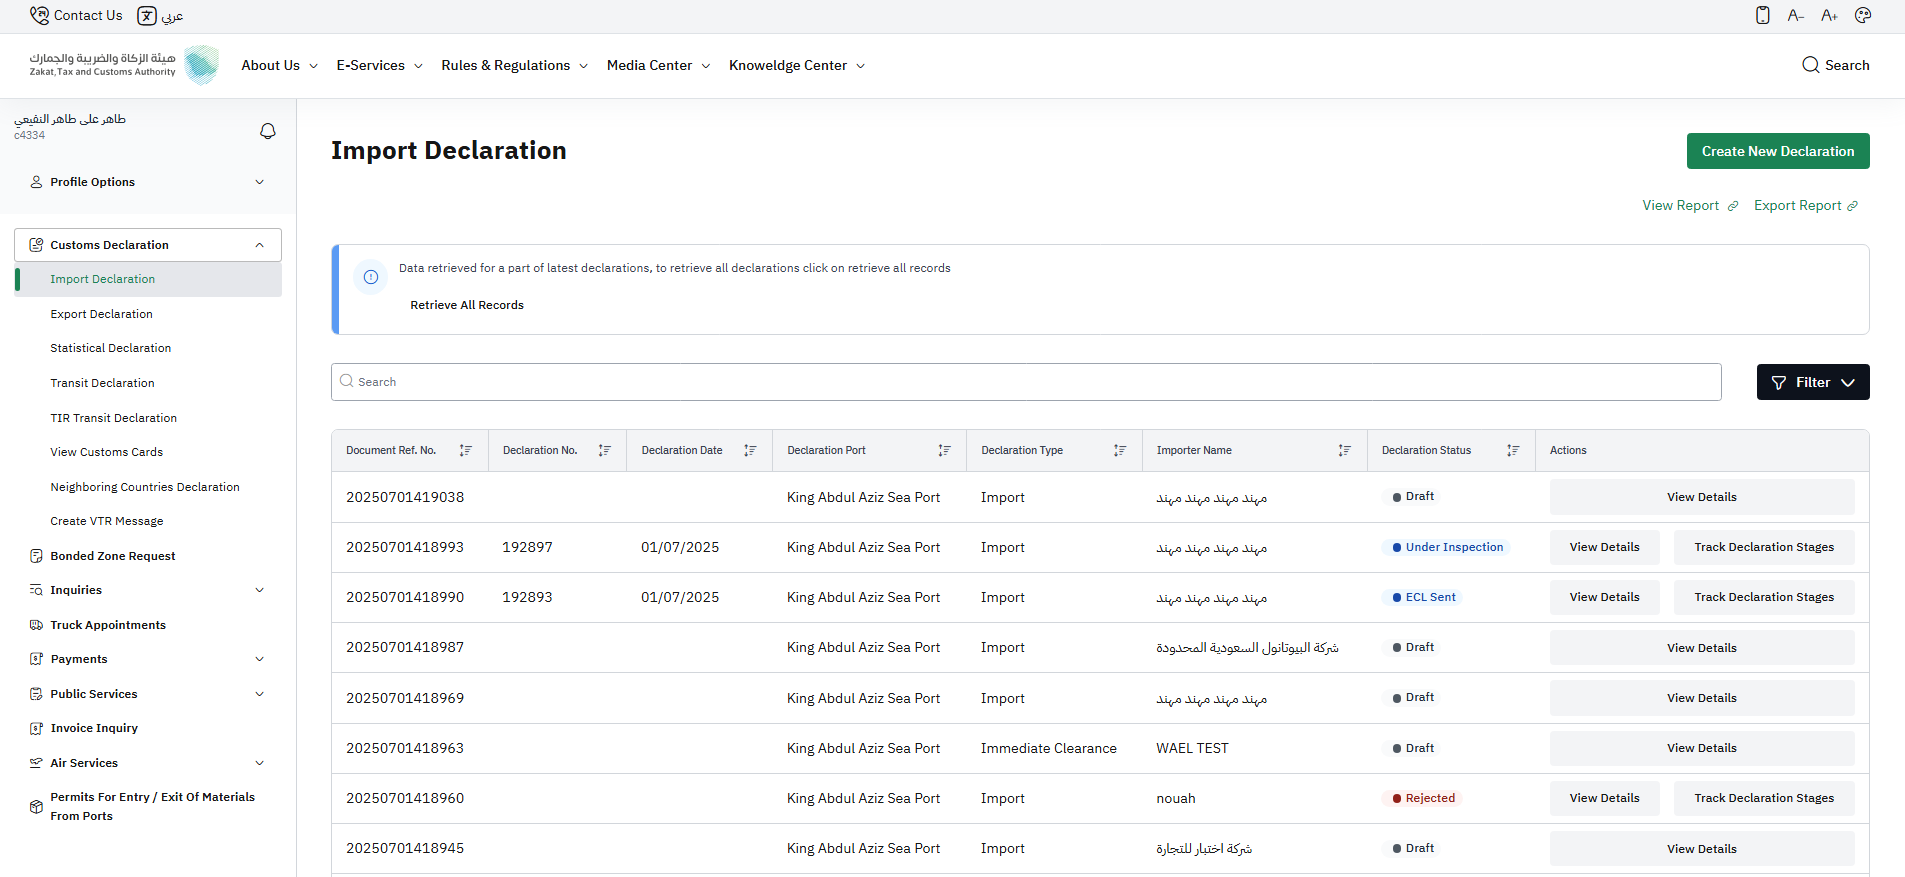Click Retrieve All Records
The image size is (1905, 877).
click(467, 305)
